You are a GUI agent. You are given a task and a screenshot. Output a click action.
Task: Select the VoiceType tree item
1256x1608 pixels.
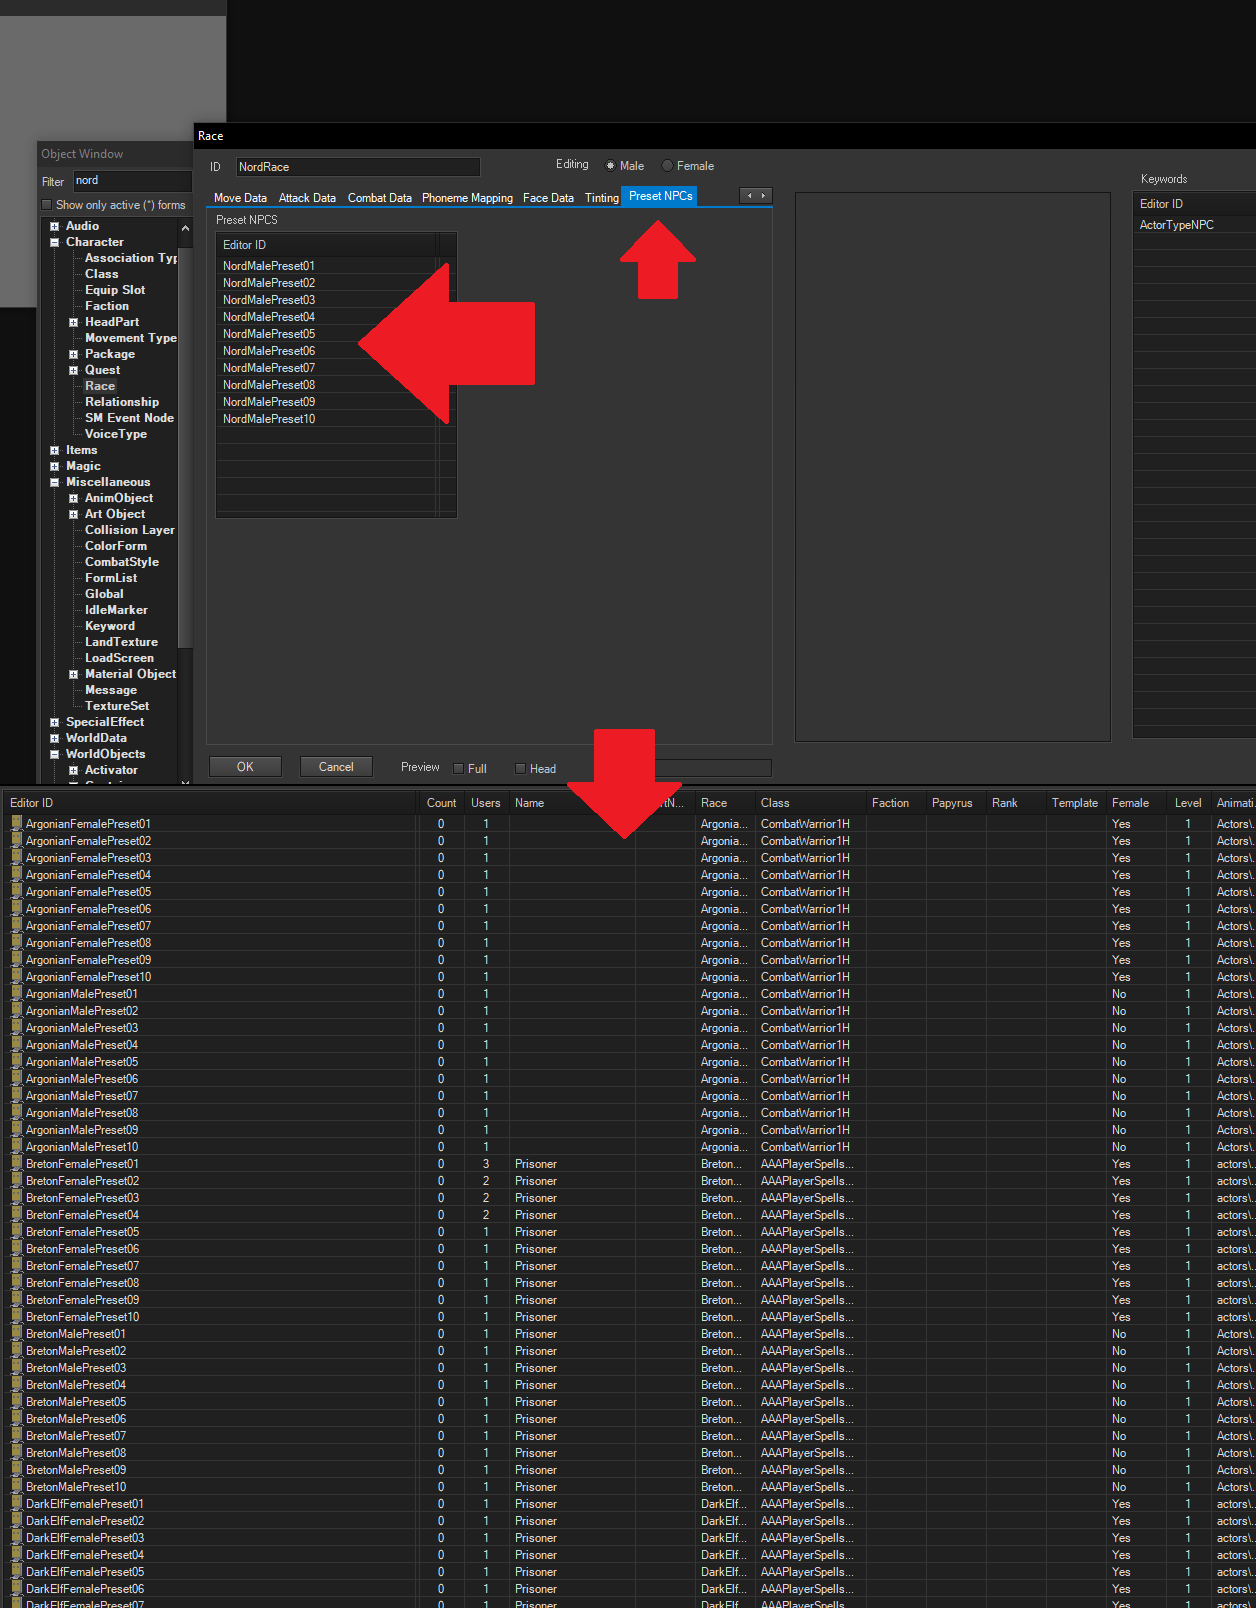pyautogui.click(x=116, y=434)
